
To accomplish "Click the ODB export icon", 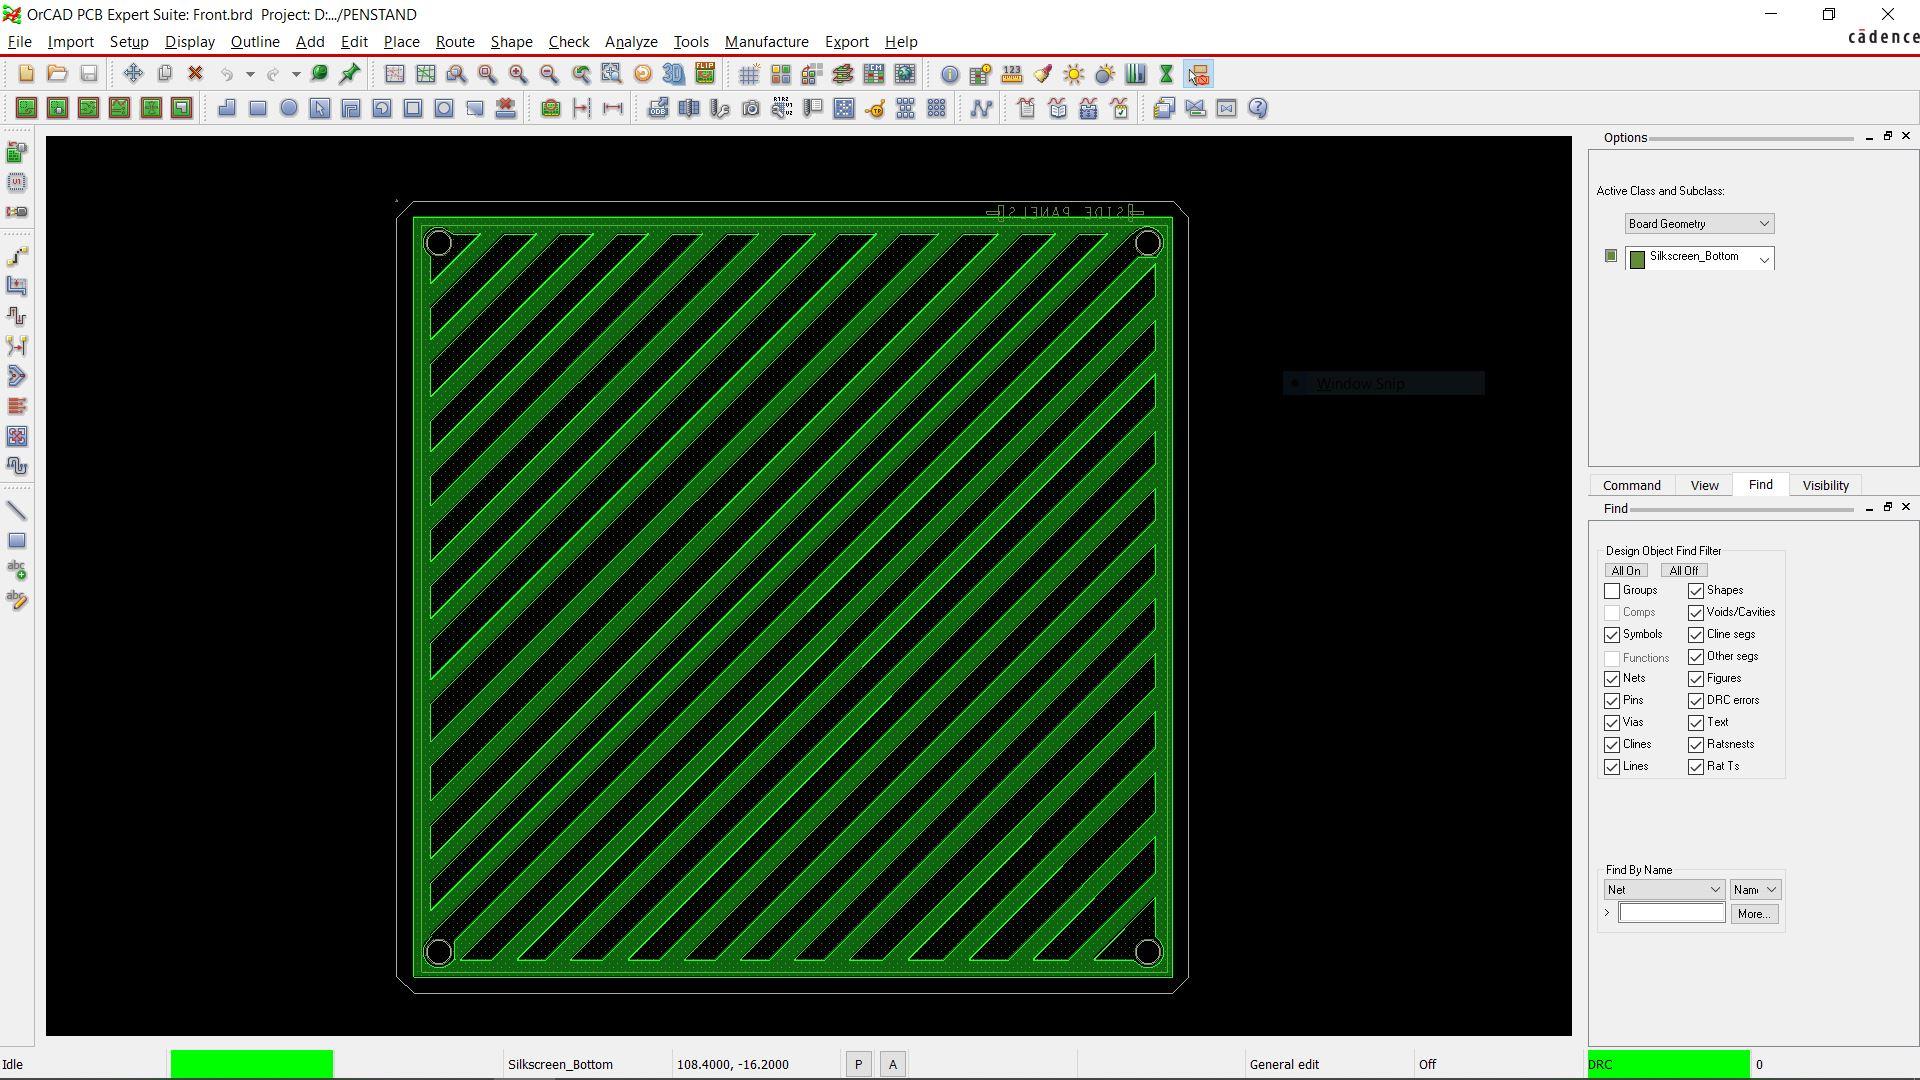I will (x=658, y=108).
